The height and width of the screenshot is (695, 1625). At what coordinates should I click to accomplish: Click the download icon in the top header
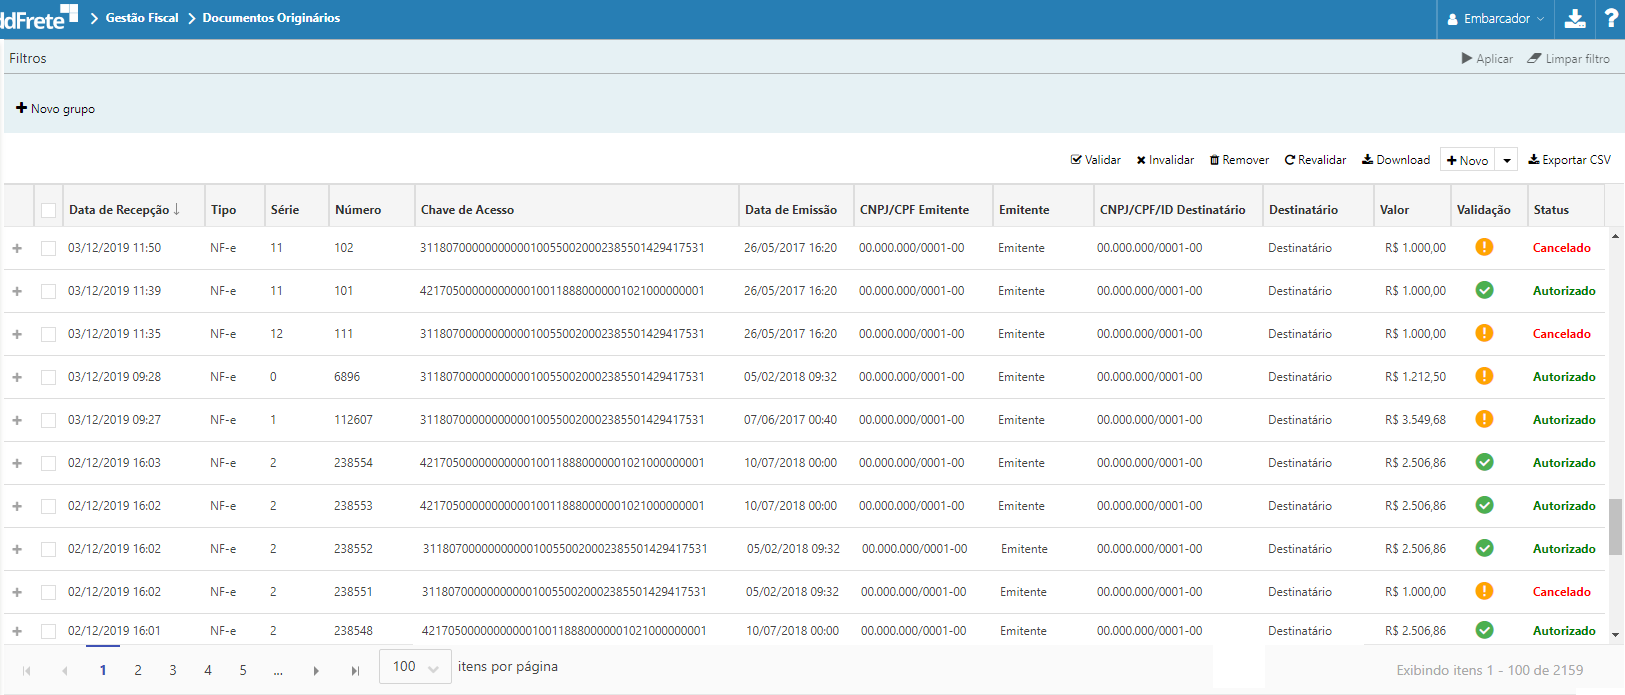1575,18
